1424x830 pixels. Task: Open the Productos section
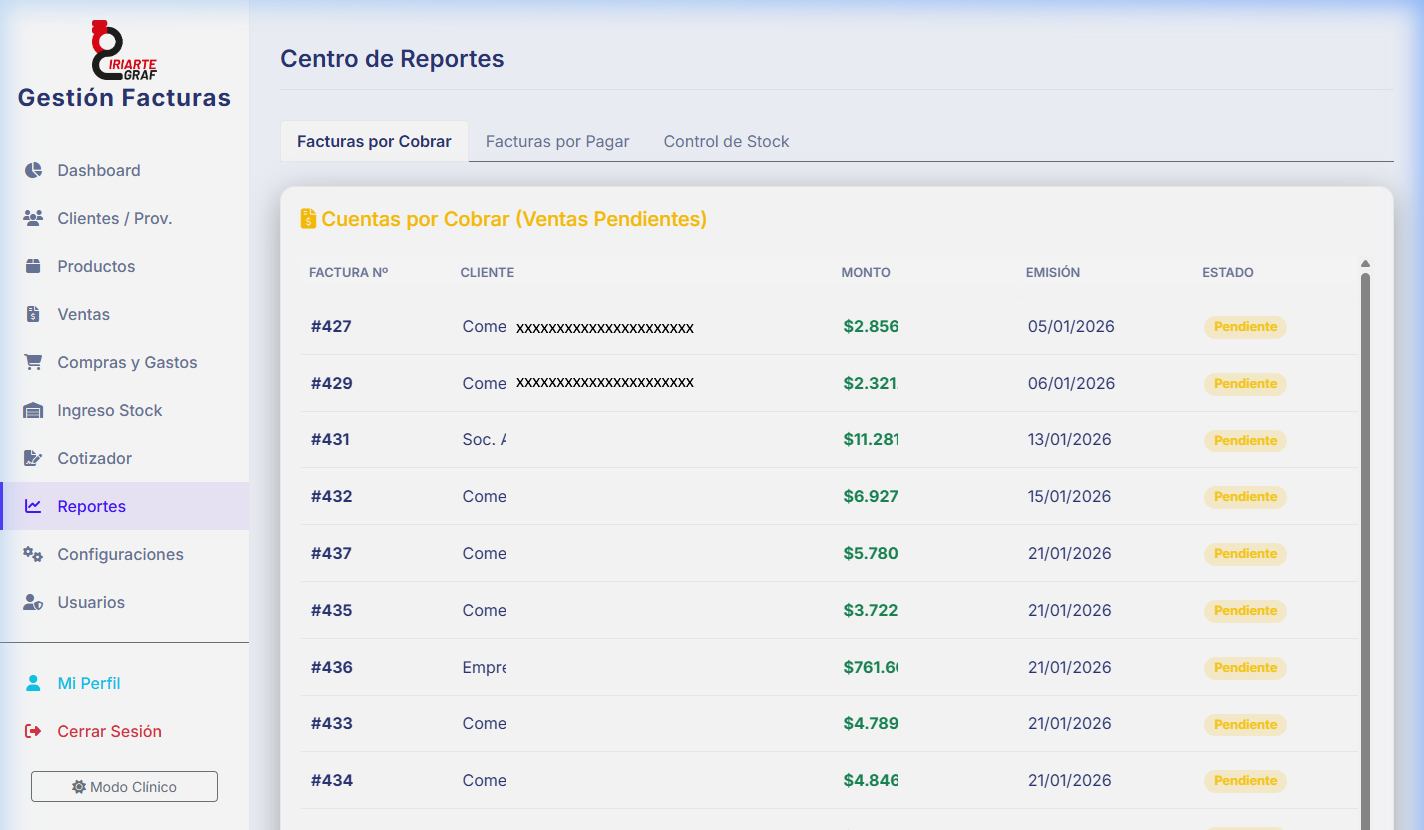coord(125,266)
